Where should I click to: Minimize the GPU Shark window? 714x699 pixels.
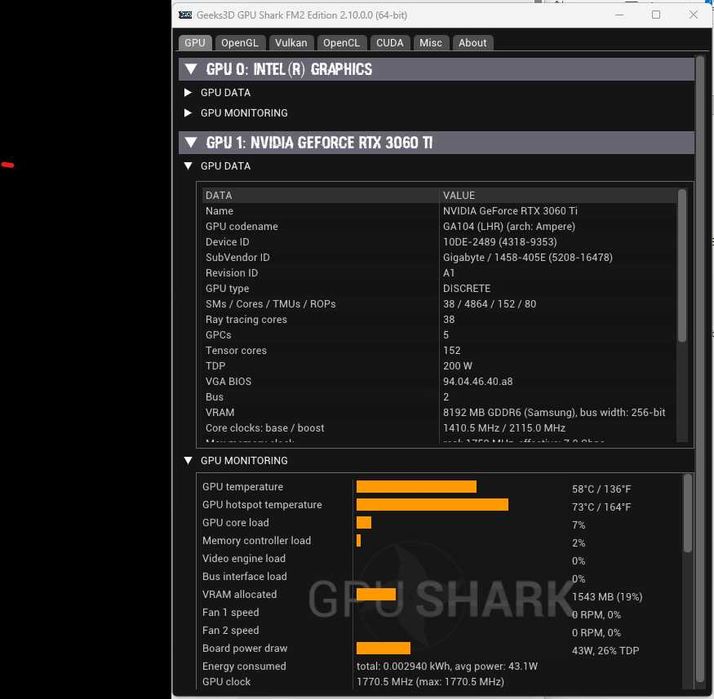click(x=619, y=15)
